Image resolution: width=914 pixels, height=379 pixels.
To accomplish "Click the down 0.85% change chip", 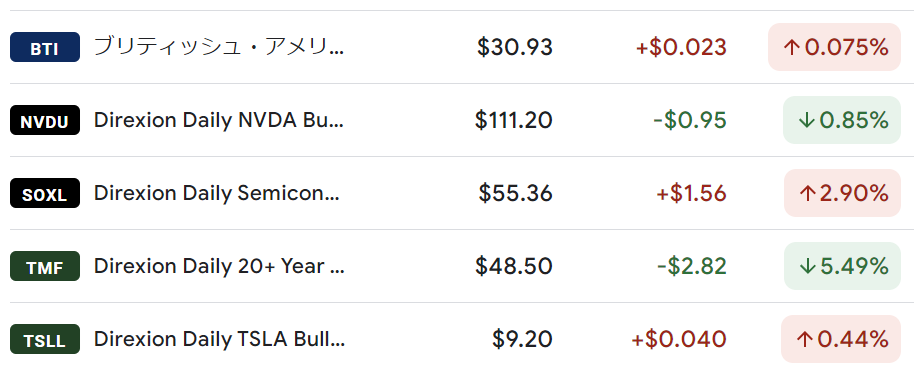I will click(842, 120).
